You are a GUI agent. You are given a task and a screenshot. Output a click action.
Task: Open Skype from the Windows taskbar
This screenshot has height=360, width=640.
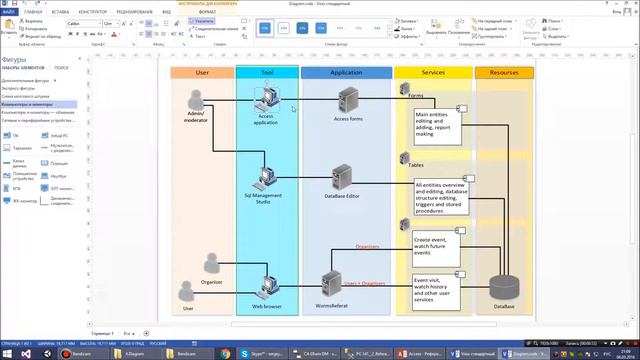coord(261,353)
